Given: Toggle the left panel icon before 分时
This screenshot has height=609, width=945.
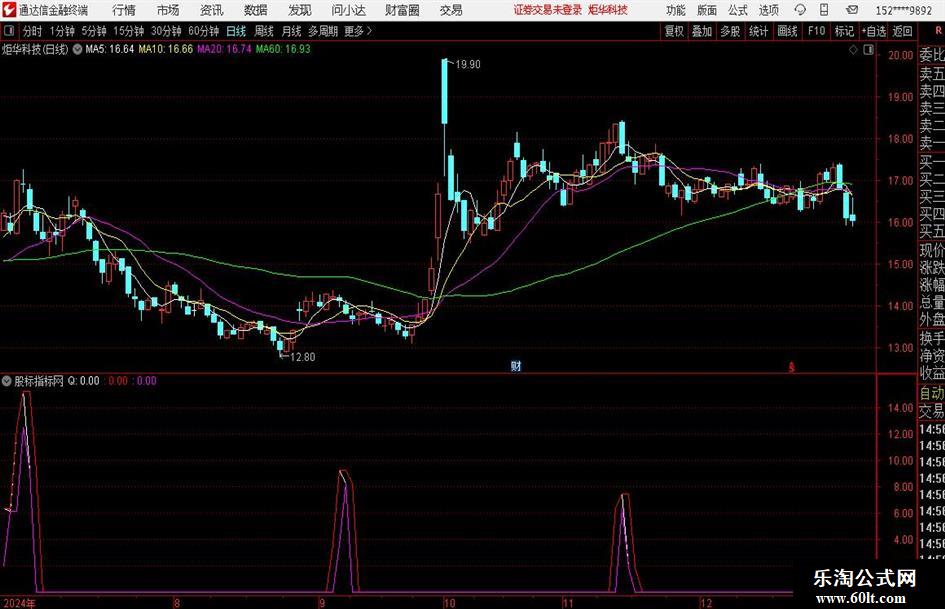Looking at the screenshot, I should coord(9,31).
